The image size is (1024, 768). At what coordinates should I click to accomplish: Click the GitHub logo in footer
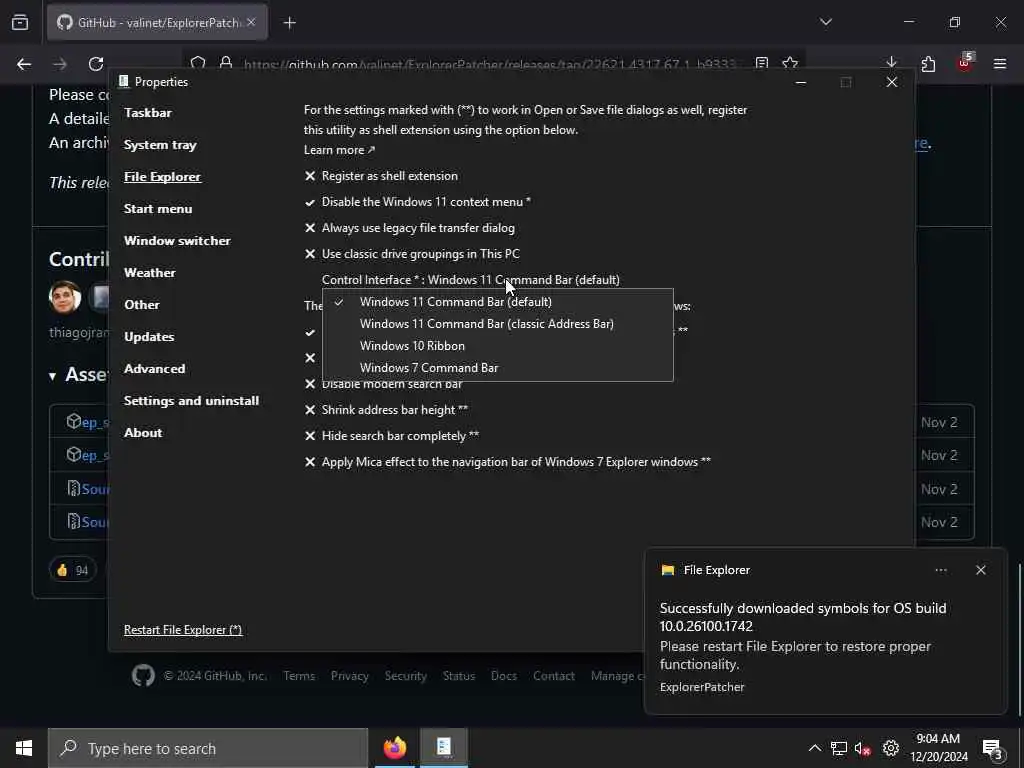click(x=144, y=675)
